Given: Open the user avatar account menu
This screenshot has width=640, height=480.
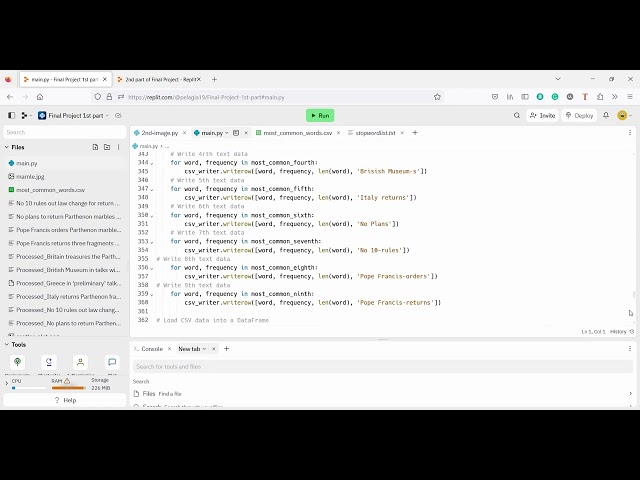Looking at the screenshot, I should point(622,116).
